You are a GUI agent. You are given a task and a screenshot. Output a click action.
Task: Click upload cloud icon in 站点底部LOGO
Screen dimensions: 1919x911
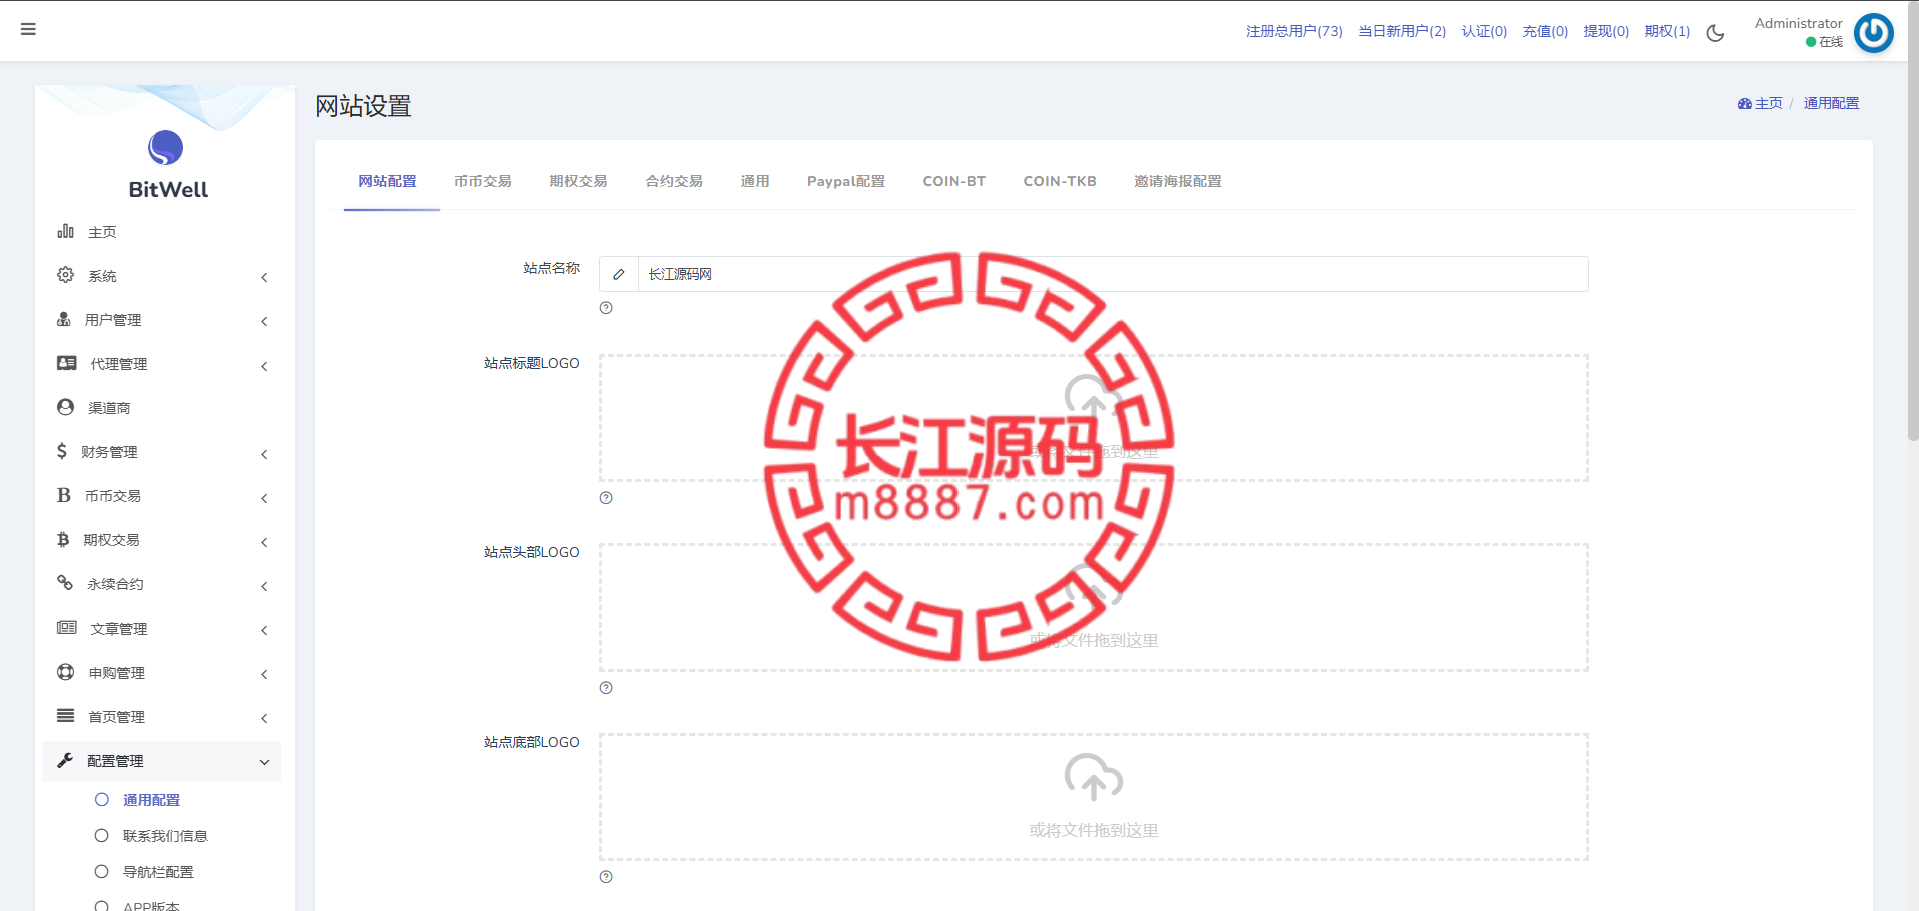point(1094,777)
